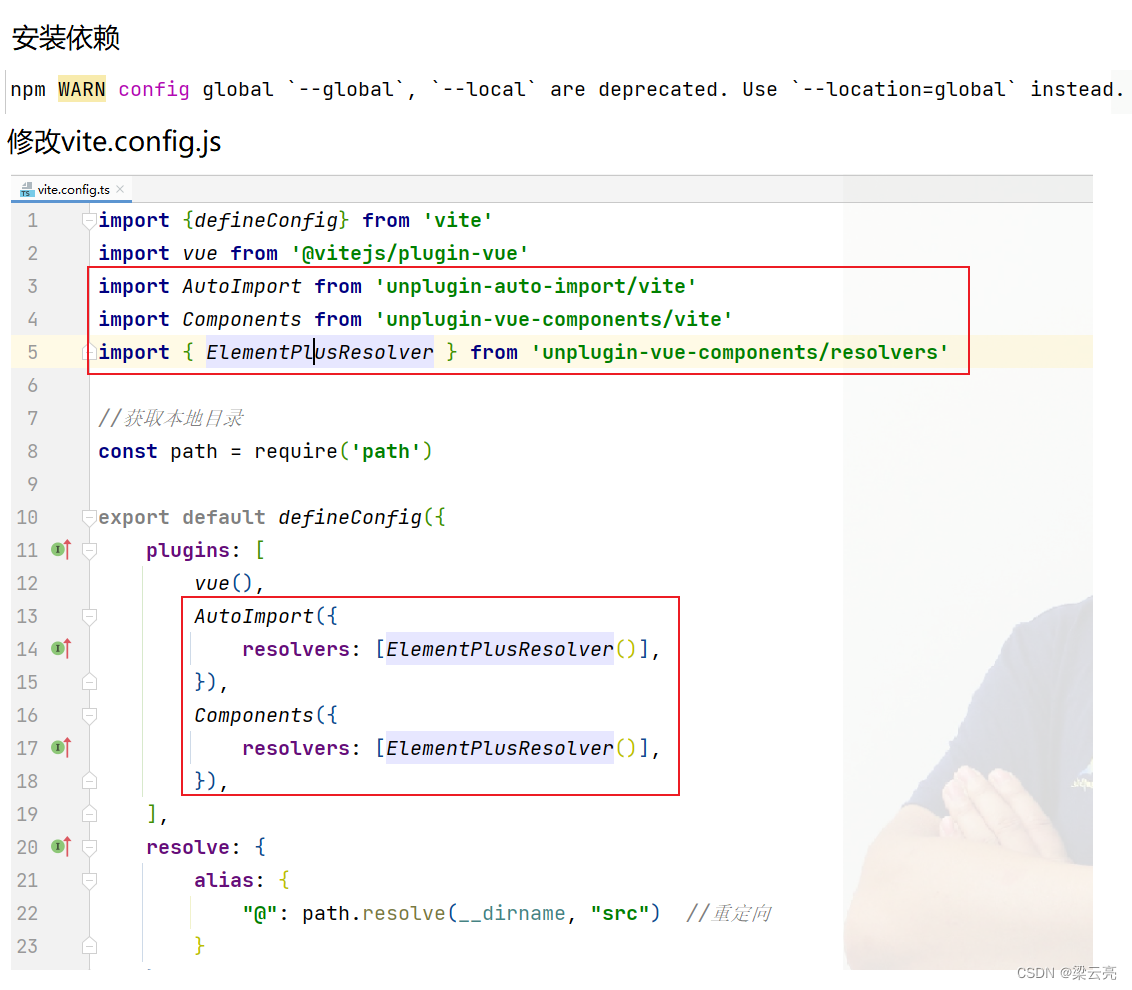The width and height of the screenshot is (1132, 990).
Task: Click the //获取本地目录 comment on line 7
Action: 170,418
